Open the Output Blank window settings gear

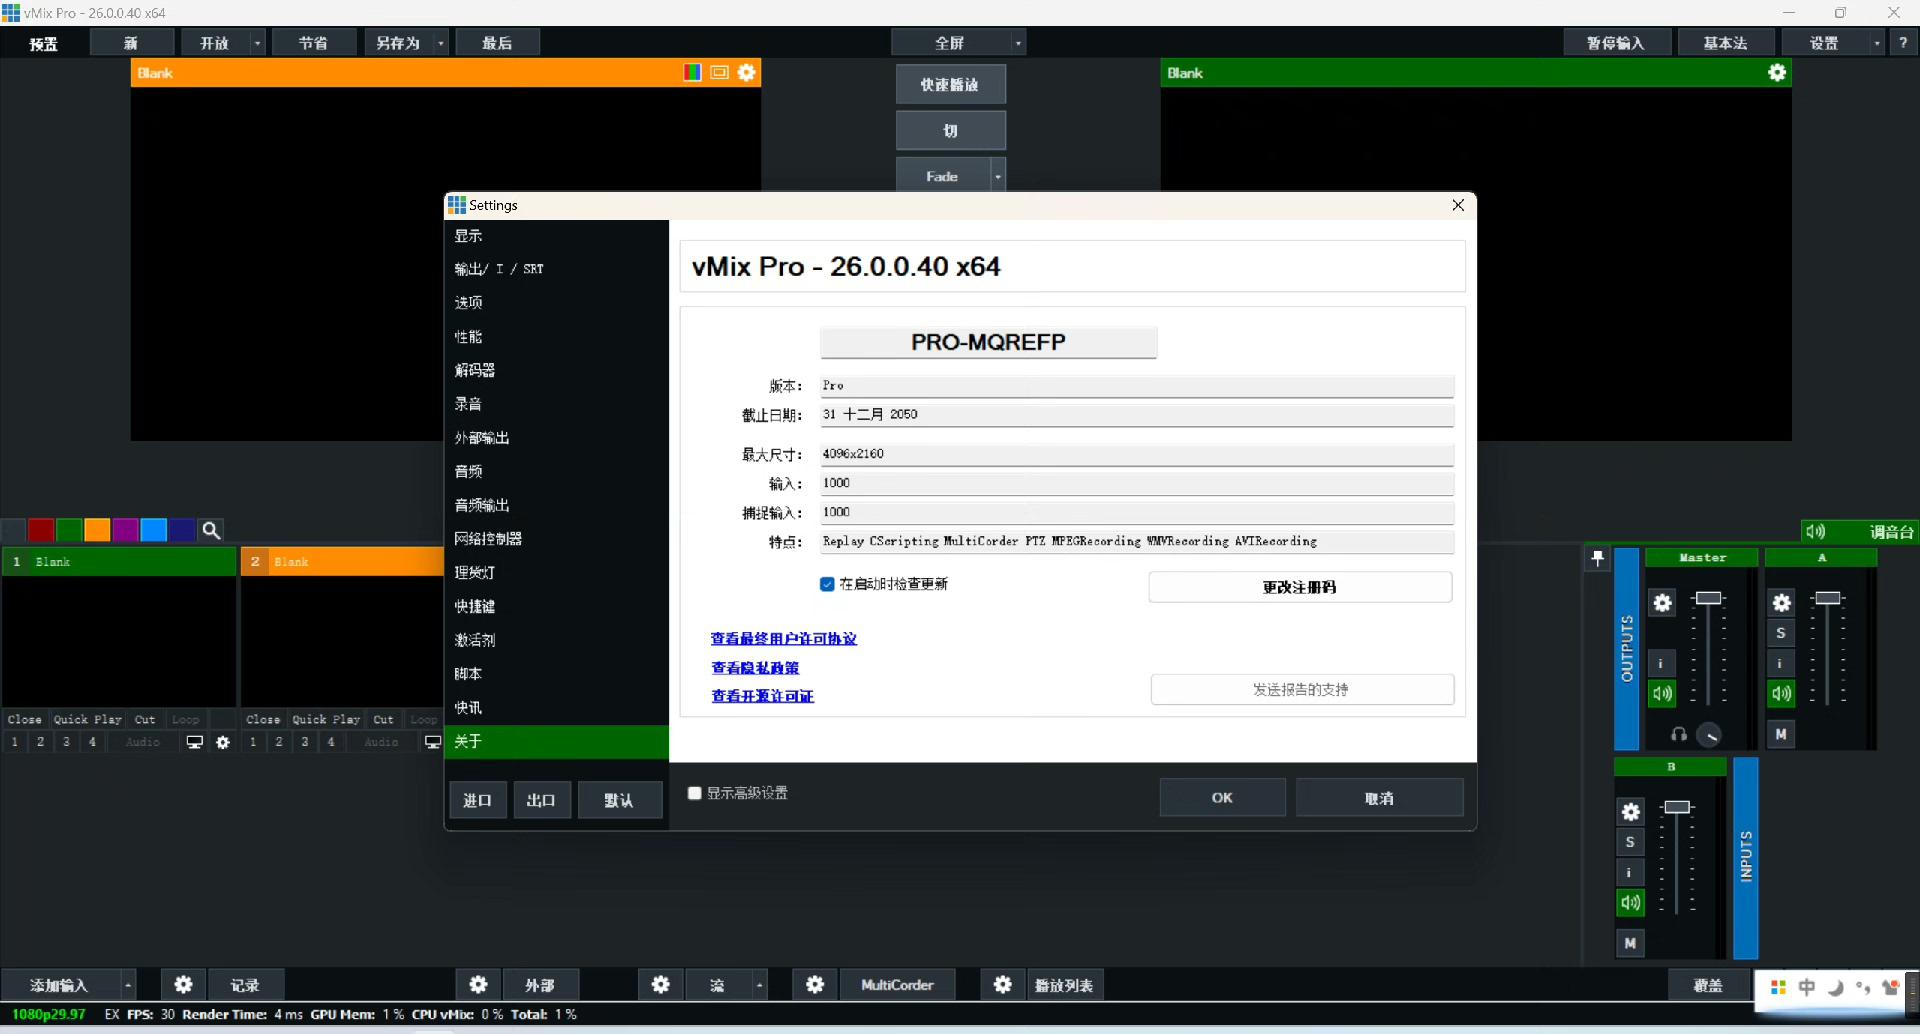1777,72
